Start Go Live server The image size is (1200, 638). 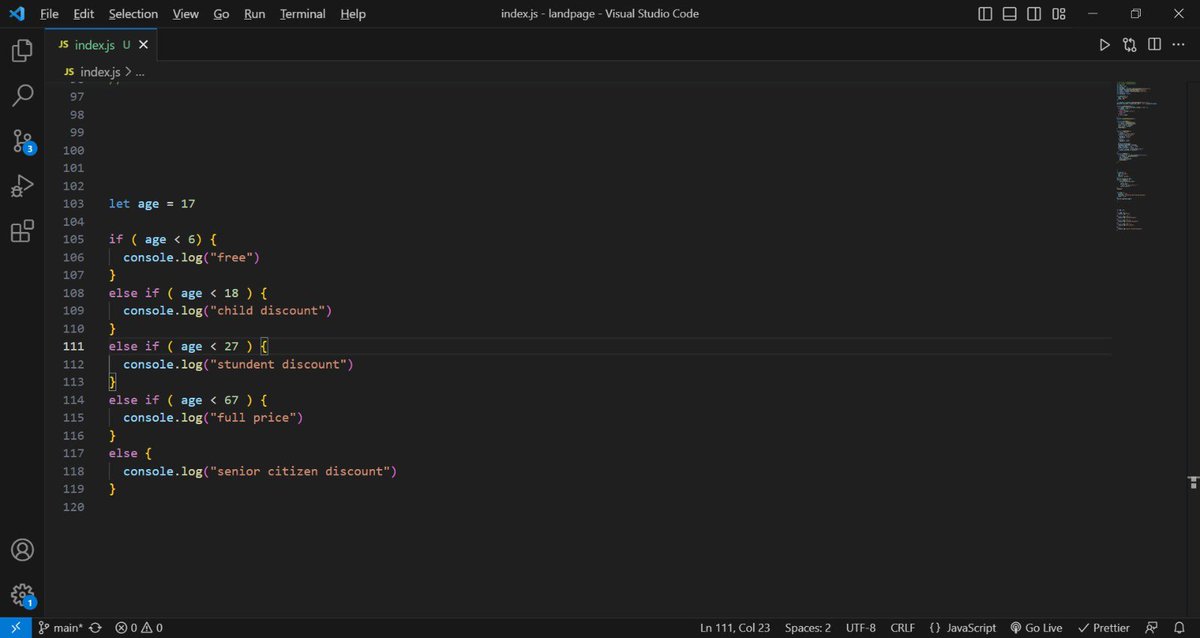pyautogui.click(x=1036, y=628)
